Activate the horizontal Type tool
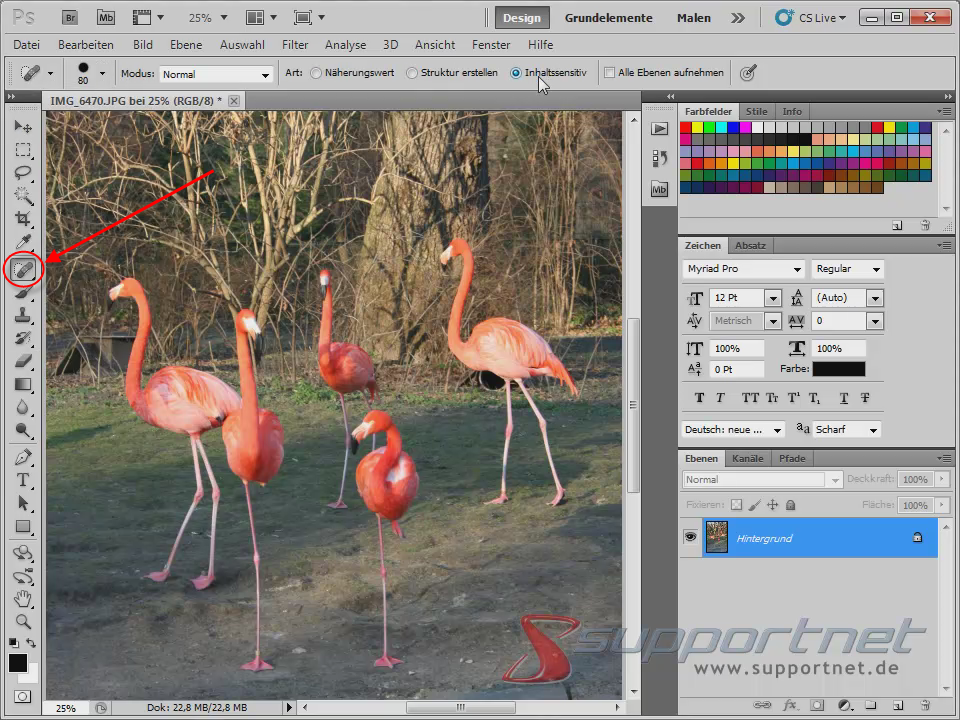 tap(23, 480)
